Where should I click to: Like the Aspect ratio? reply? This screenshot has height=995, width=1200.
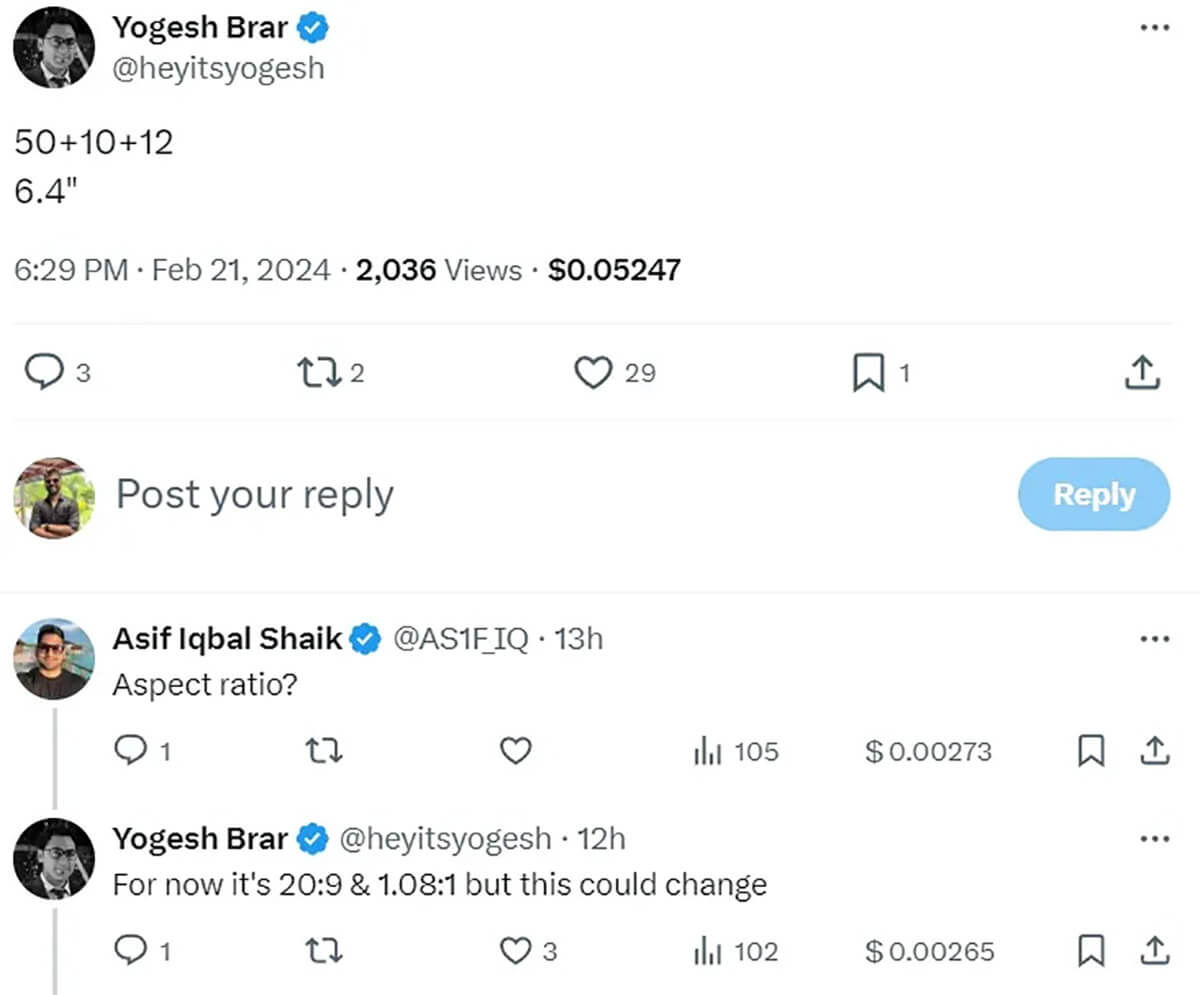coord(515,751)
